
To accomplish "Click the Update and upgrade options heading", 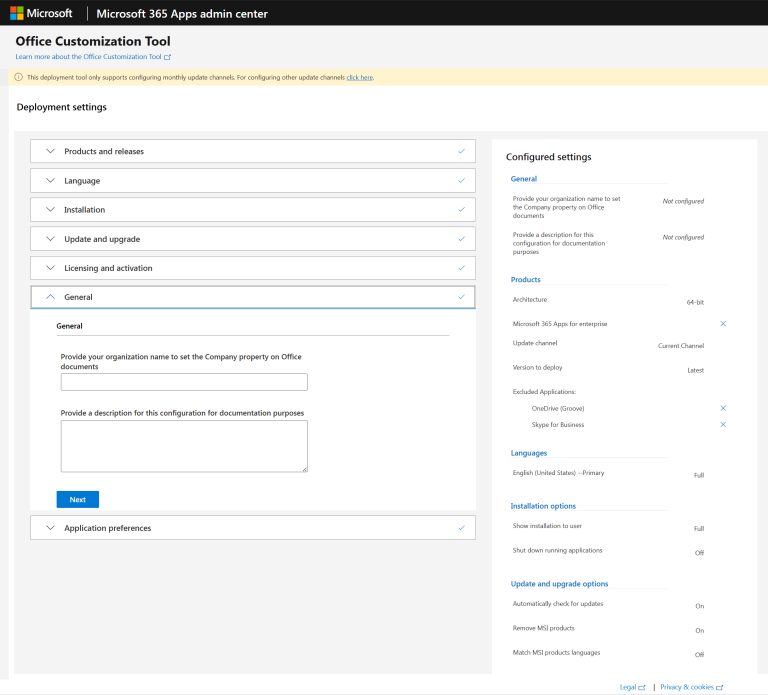I will [559, 584].
